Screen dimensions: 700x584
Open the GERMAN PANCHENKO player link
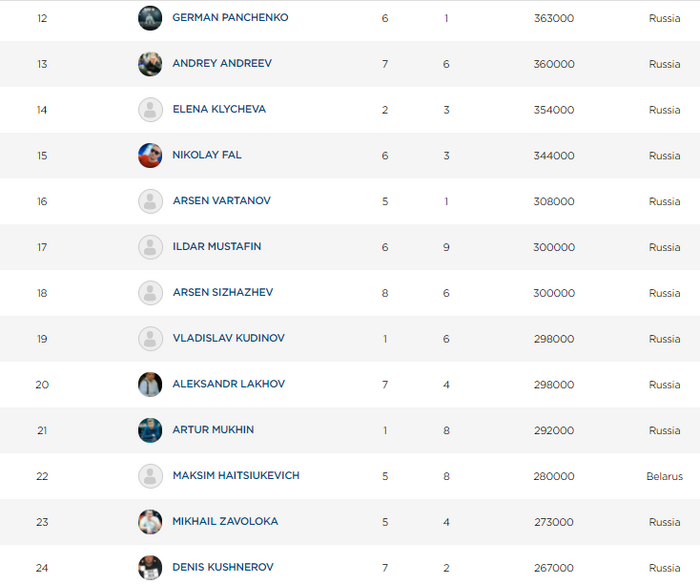click(x=230, y=17)
